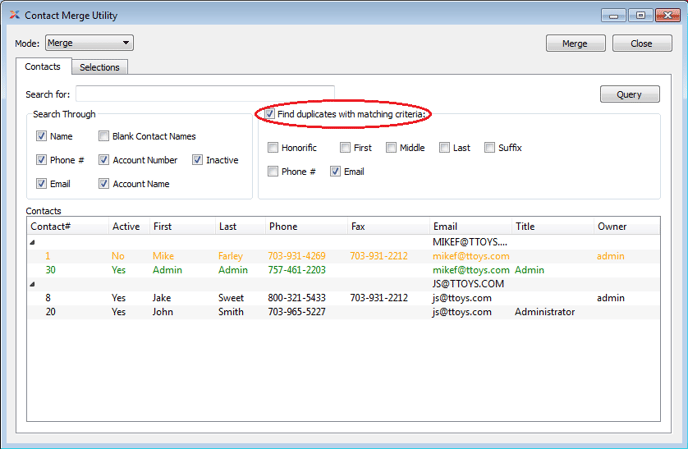
Task: Uncheck the Inactive checkbox
Action: 198,160
